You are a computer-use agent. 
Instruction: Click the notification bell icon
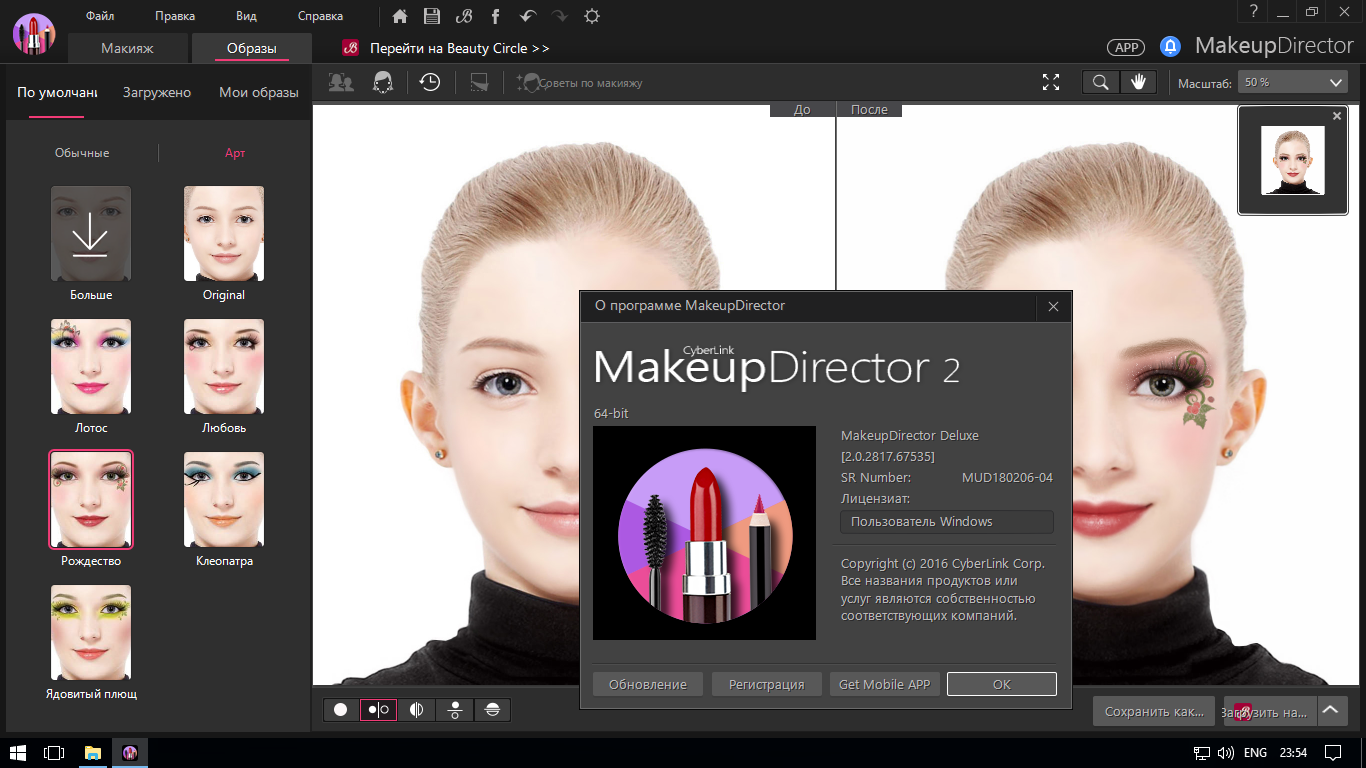(1170, 46)
